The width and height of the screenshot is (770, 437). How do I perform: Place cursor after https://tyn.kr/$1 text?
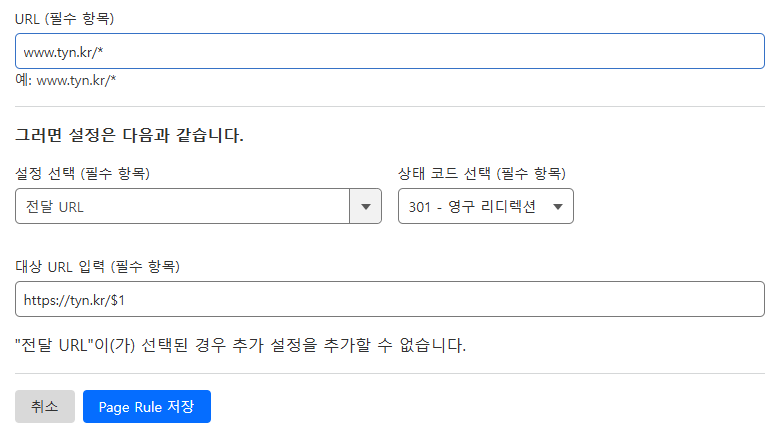click(126, 300)
